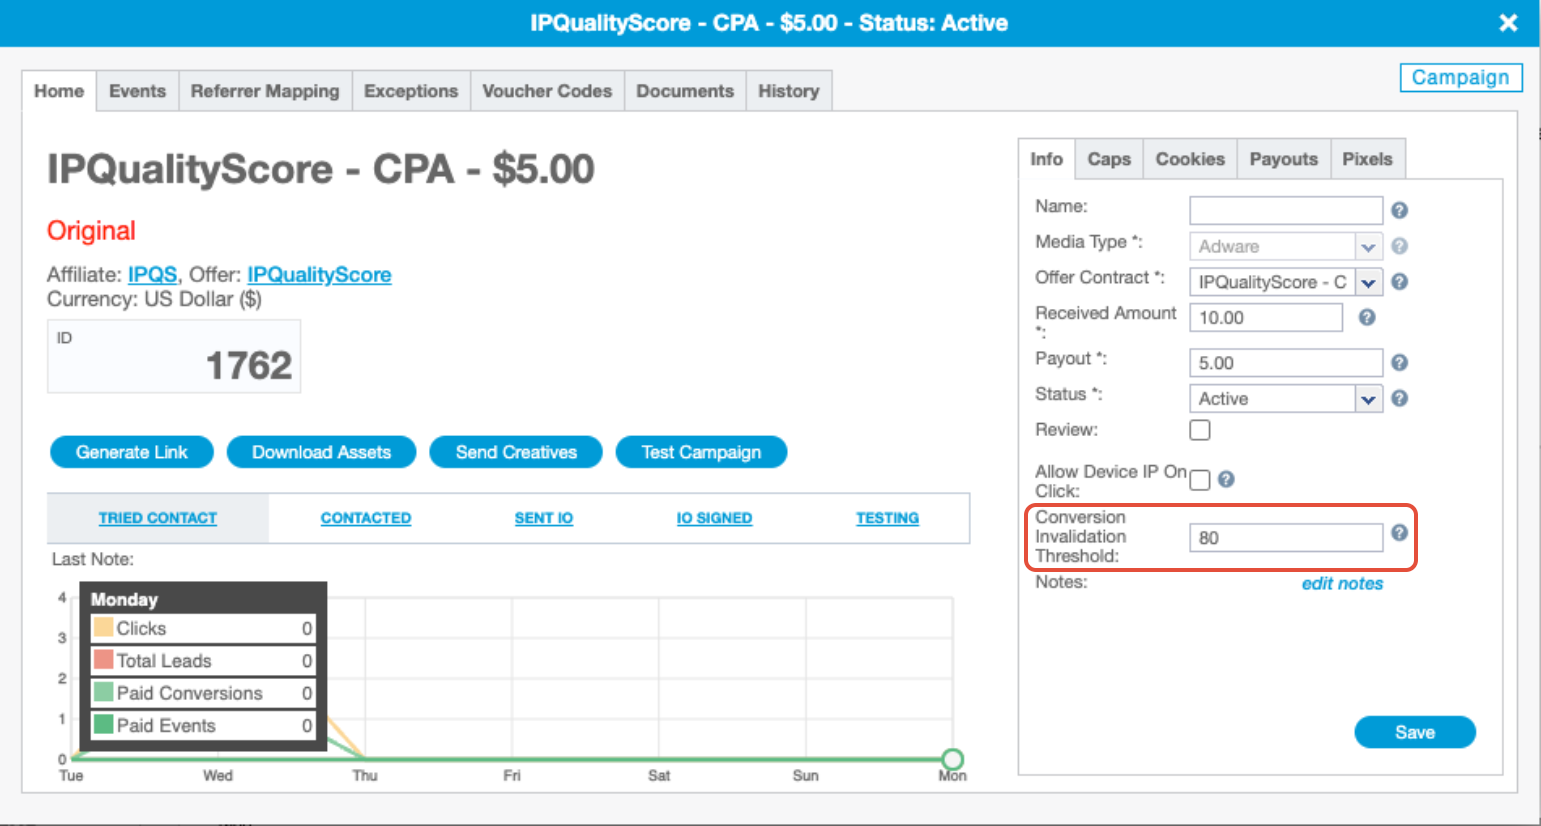The image size is (1541, 826).
Task: Click help icon next to Status dropdown
Action: click(1399, 398)
